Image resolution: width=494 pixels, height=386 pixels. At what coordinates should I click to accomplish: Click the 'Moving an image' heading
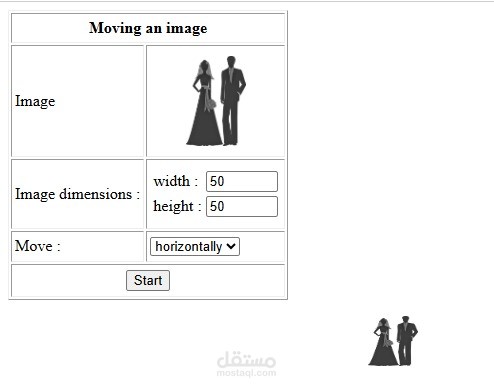tap(148, 28)
